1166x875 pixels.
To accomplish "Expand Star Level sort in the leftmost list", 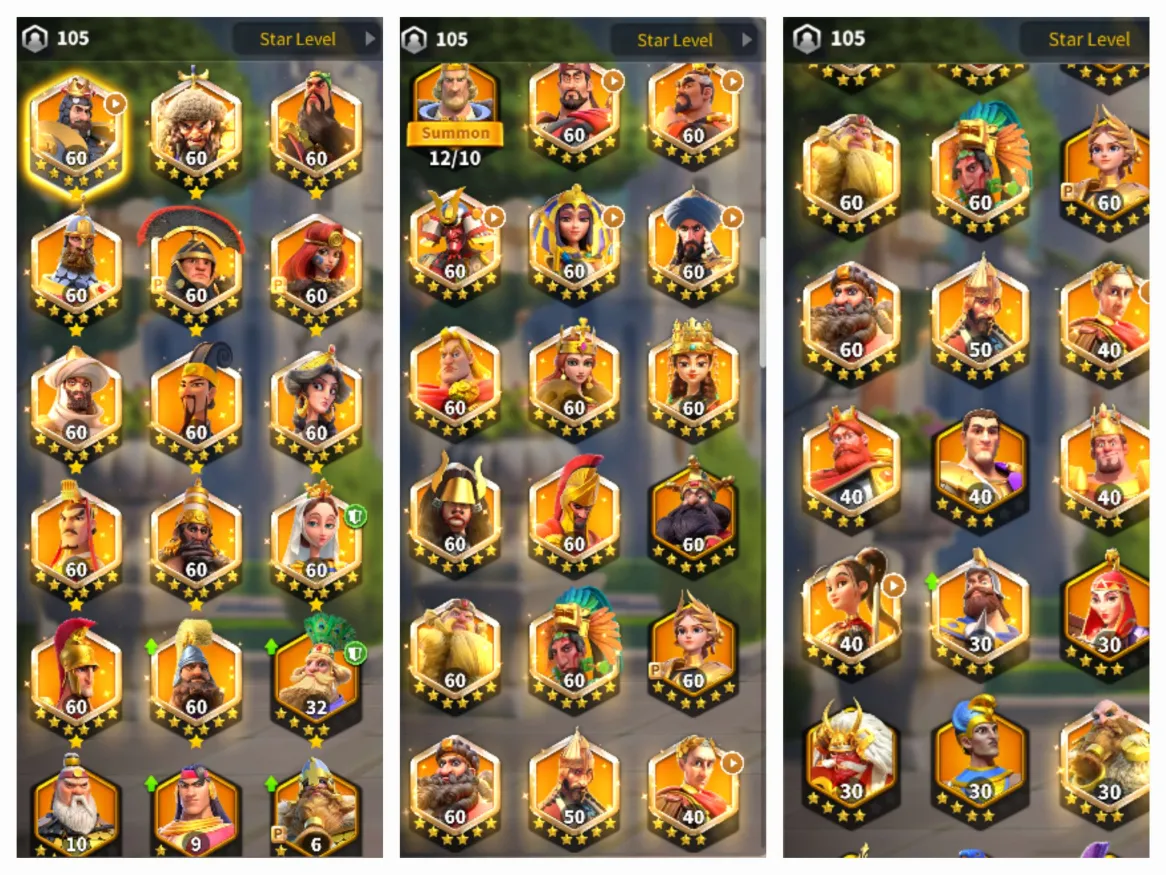I will click(x=308, y=39).
